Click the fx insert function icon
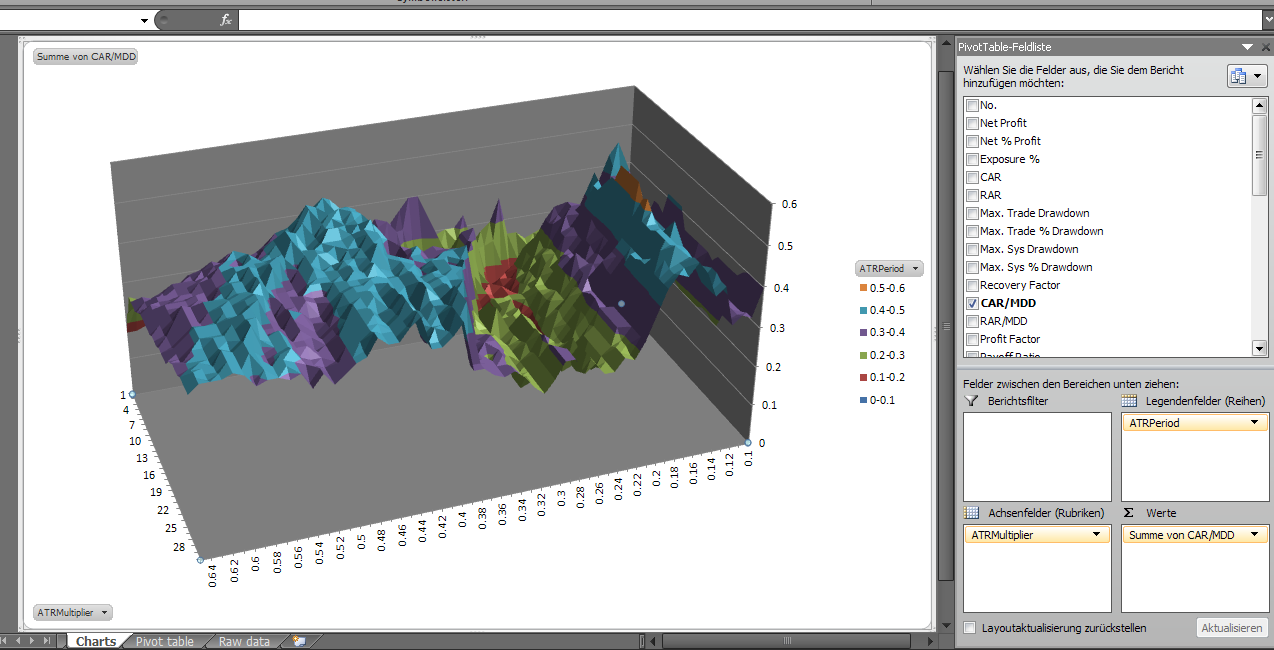The height and width of the screenshot is (650, 1274). click(226, 20)
